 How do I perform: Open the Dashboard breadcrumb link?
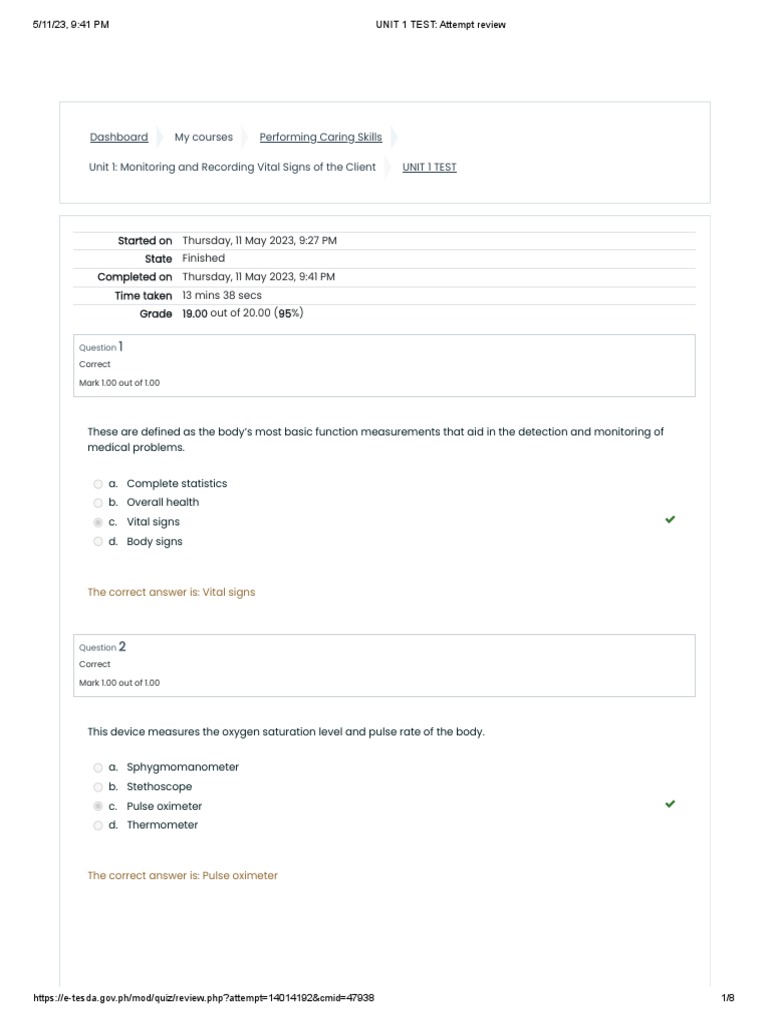pos(119,137)
